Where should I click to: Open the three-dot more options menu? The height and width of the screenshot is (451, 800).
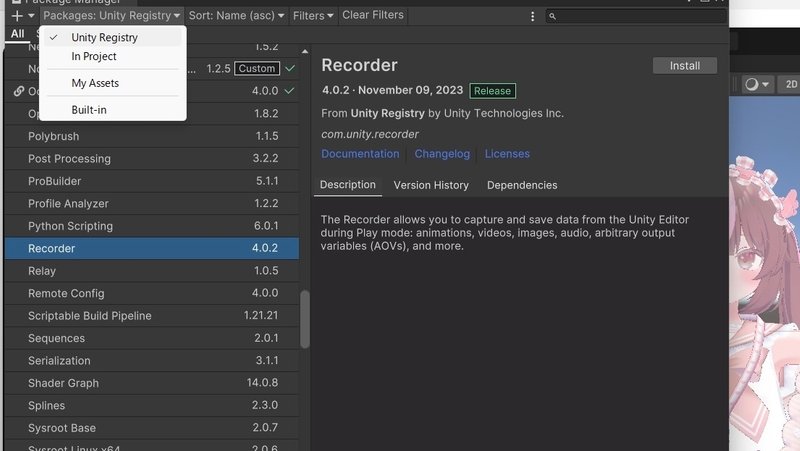click(533, 16)
